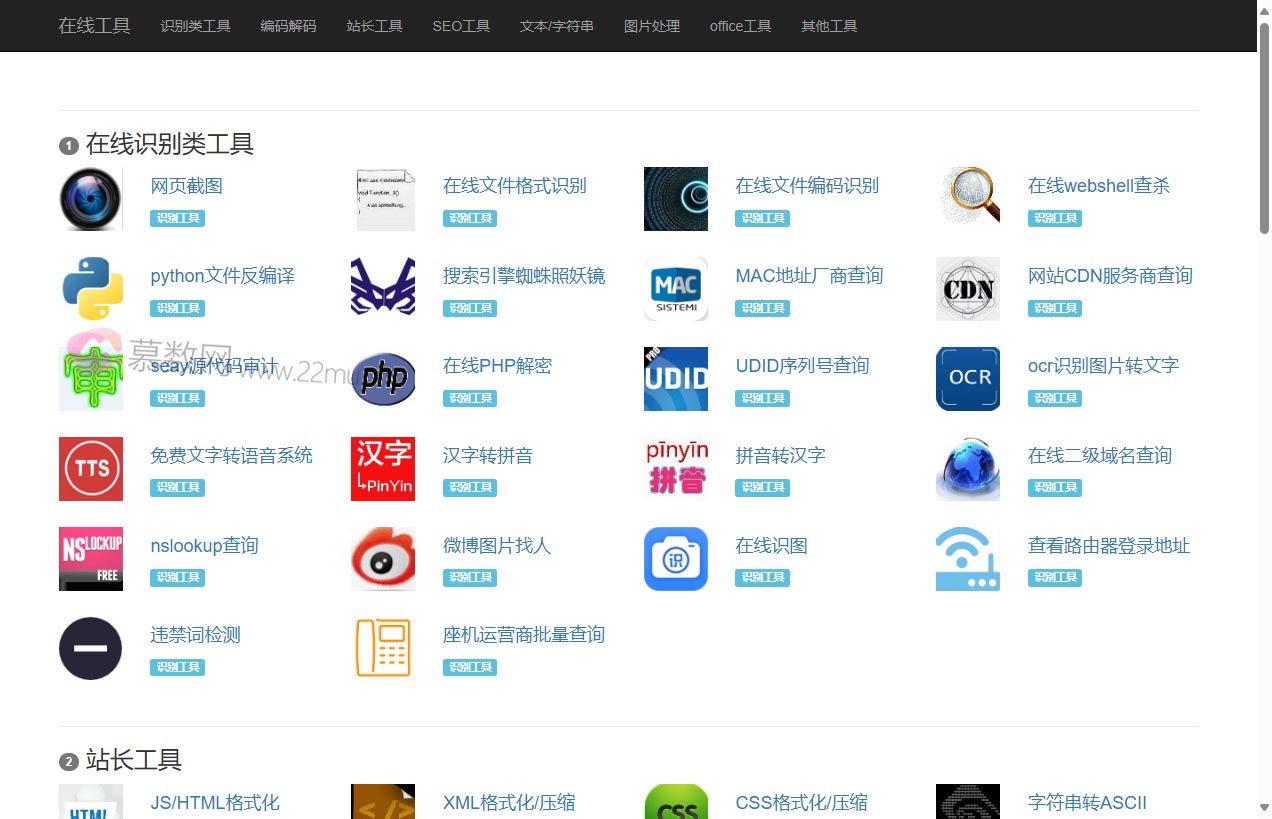Viewport: 1272px width, 819px height.
Task: Click the 在线工具 site brand link
Action: 94,26
